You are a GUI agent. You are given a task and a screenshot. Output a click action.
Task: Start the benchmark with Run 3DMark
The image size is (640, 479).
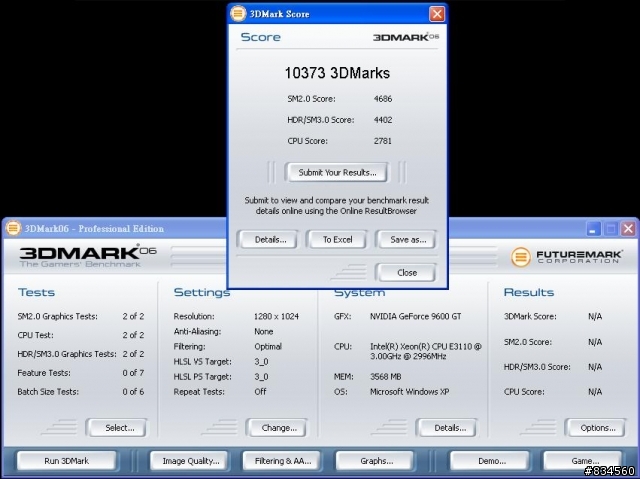(67, 461)
